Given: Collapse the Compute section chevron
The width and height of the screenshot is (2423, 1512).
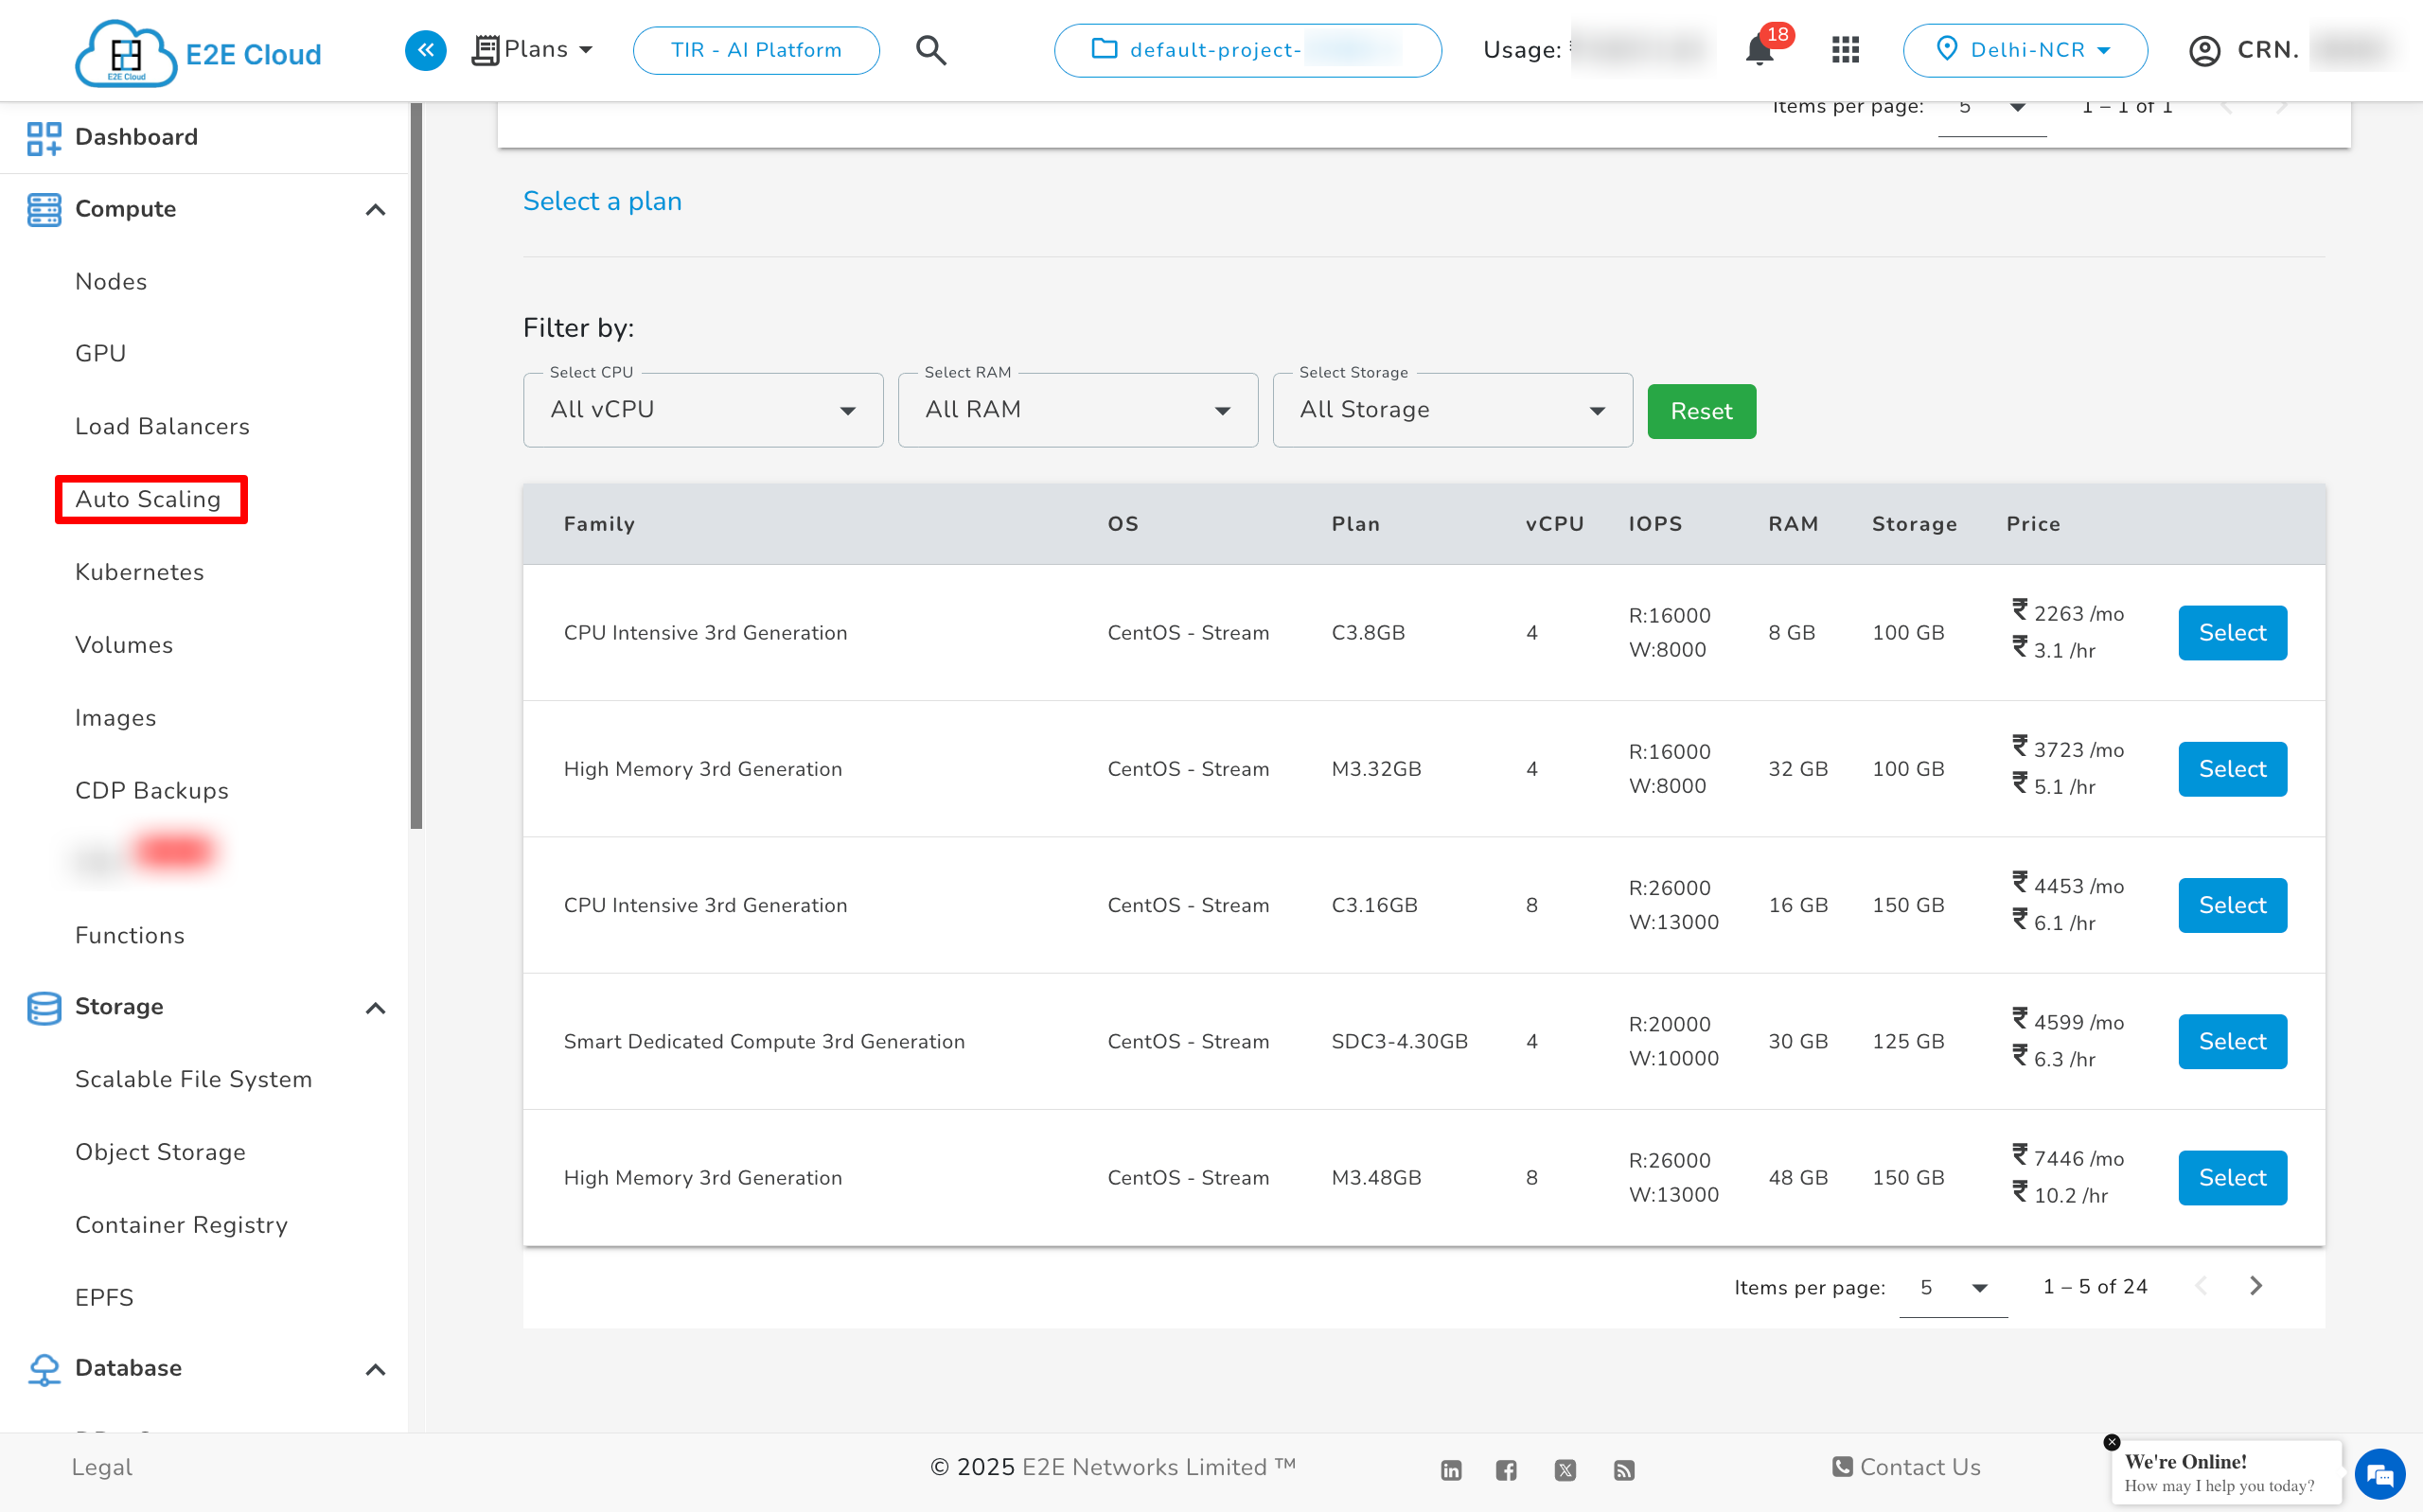Looking at the screenshot, I should tap(375, 210).
